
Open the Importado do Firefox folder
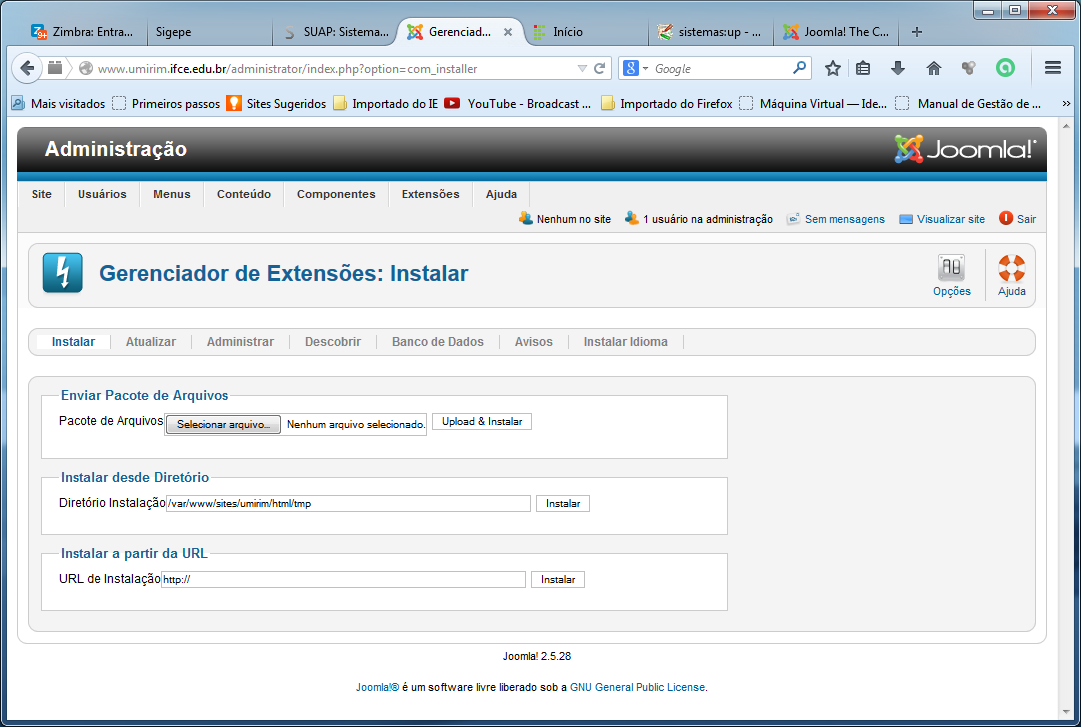[667, 103]
